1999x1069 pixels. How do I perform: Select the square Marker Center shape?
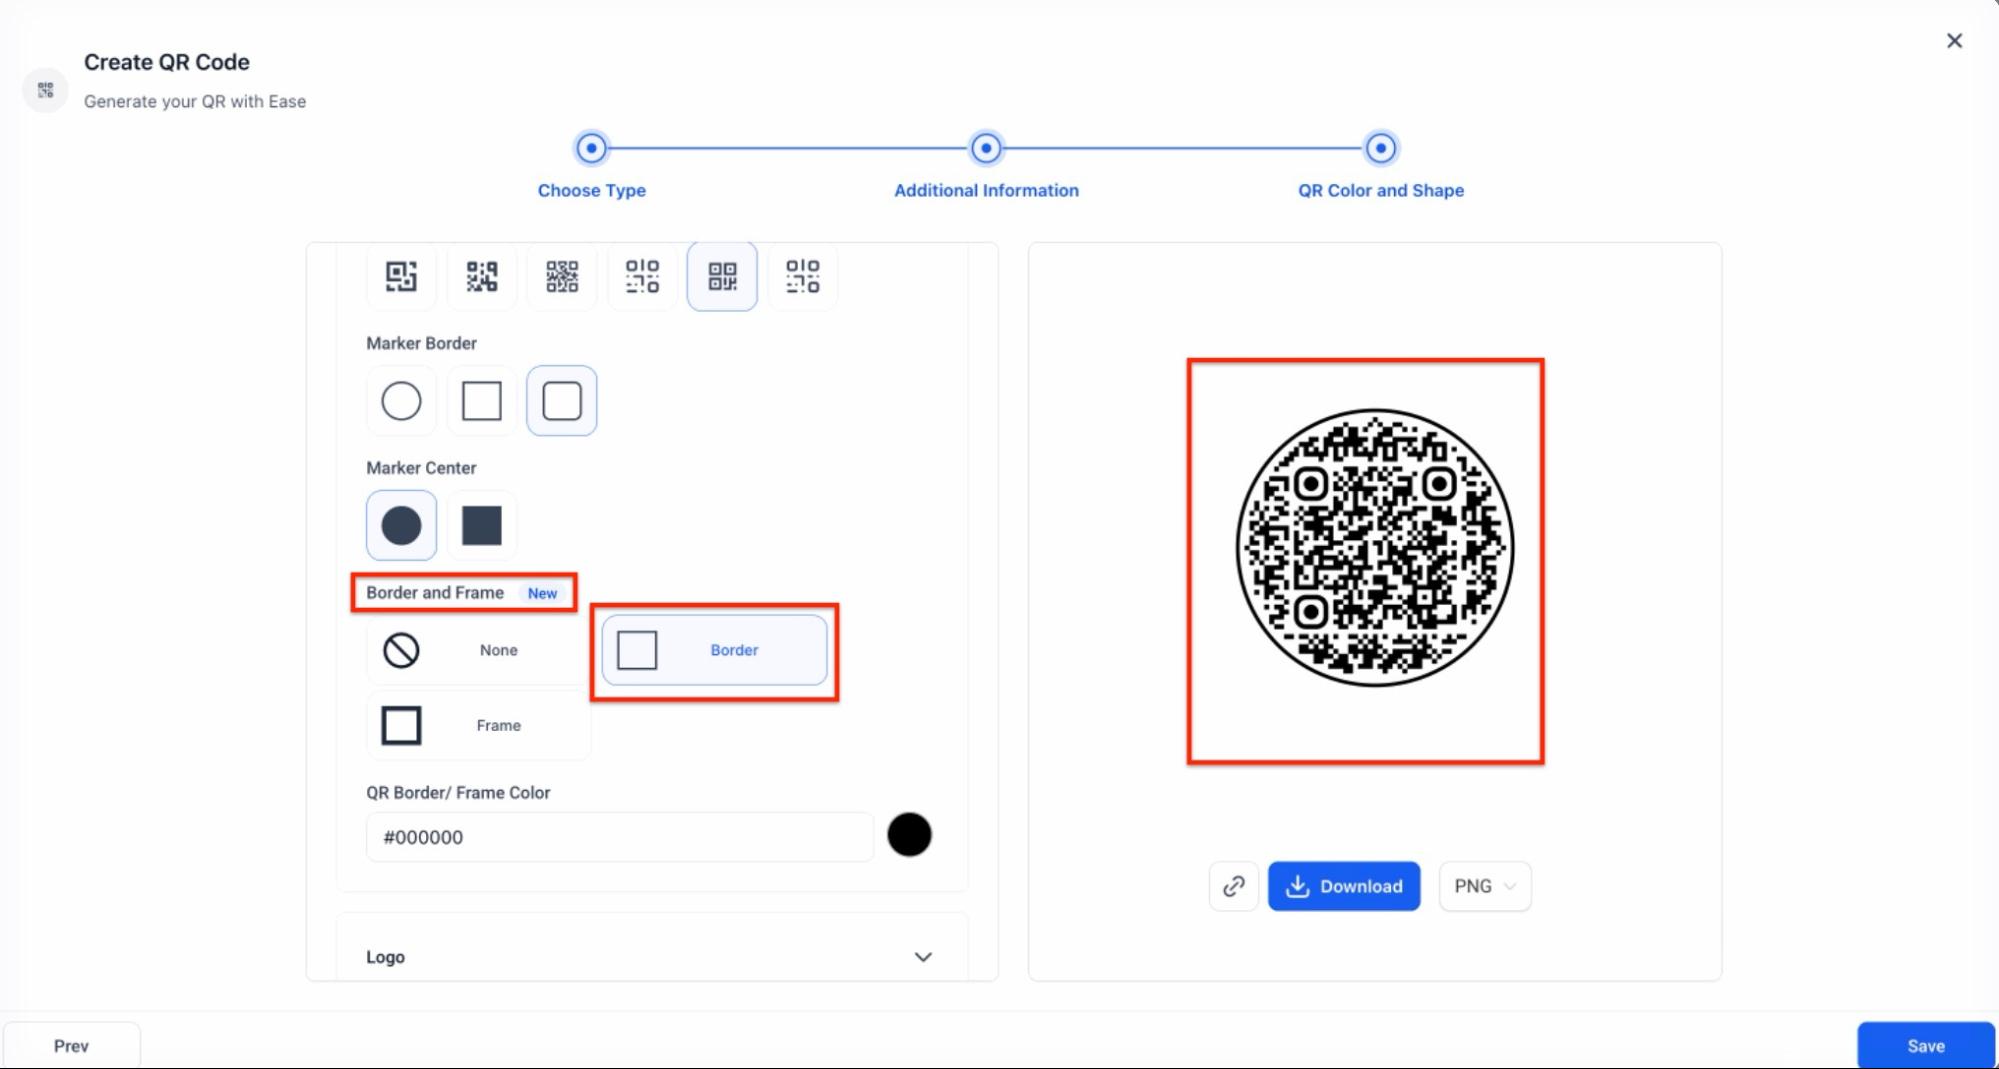(x=482, y=525)
